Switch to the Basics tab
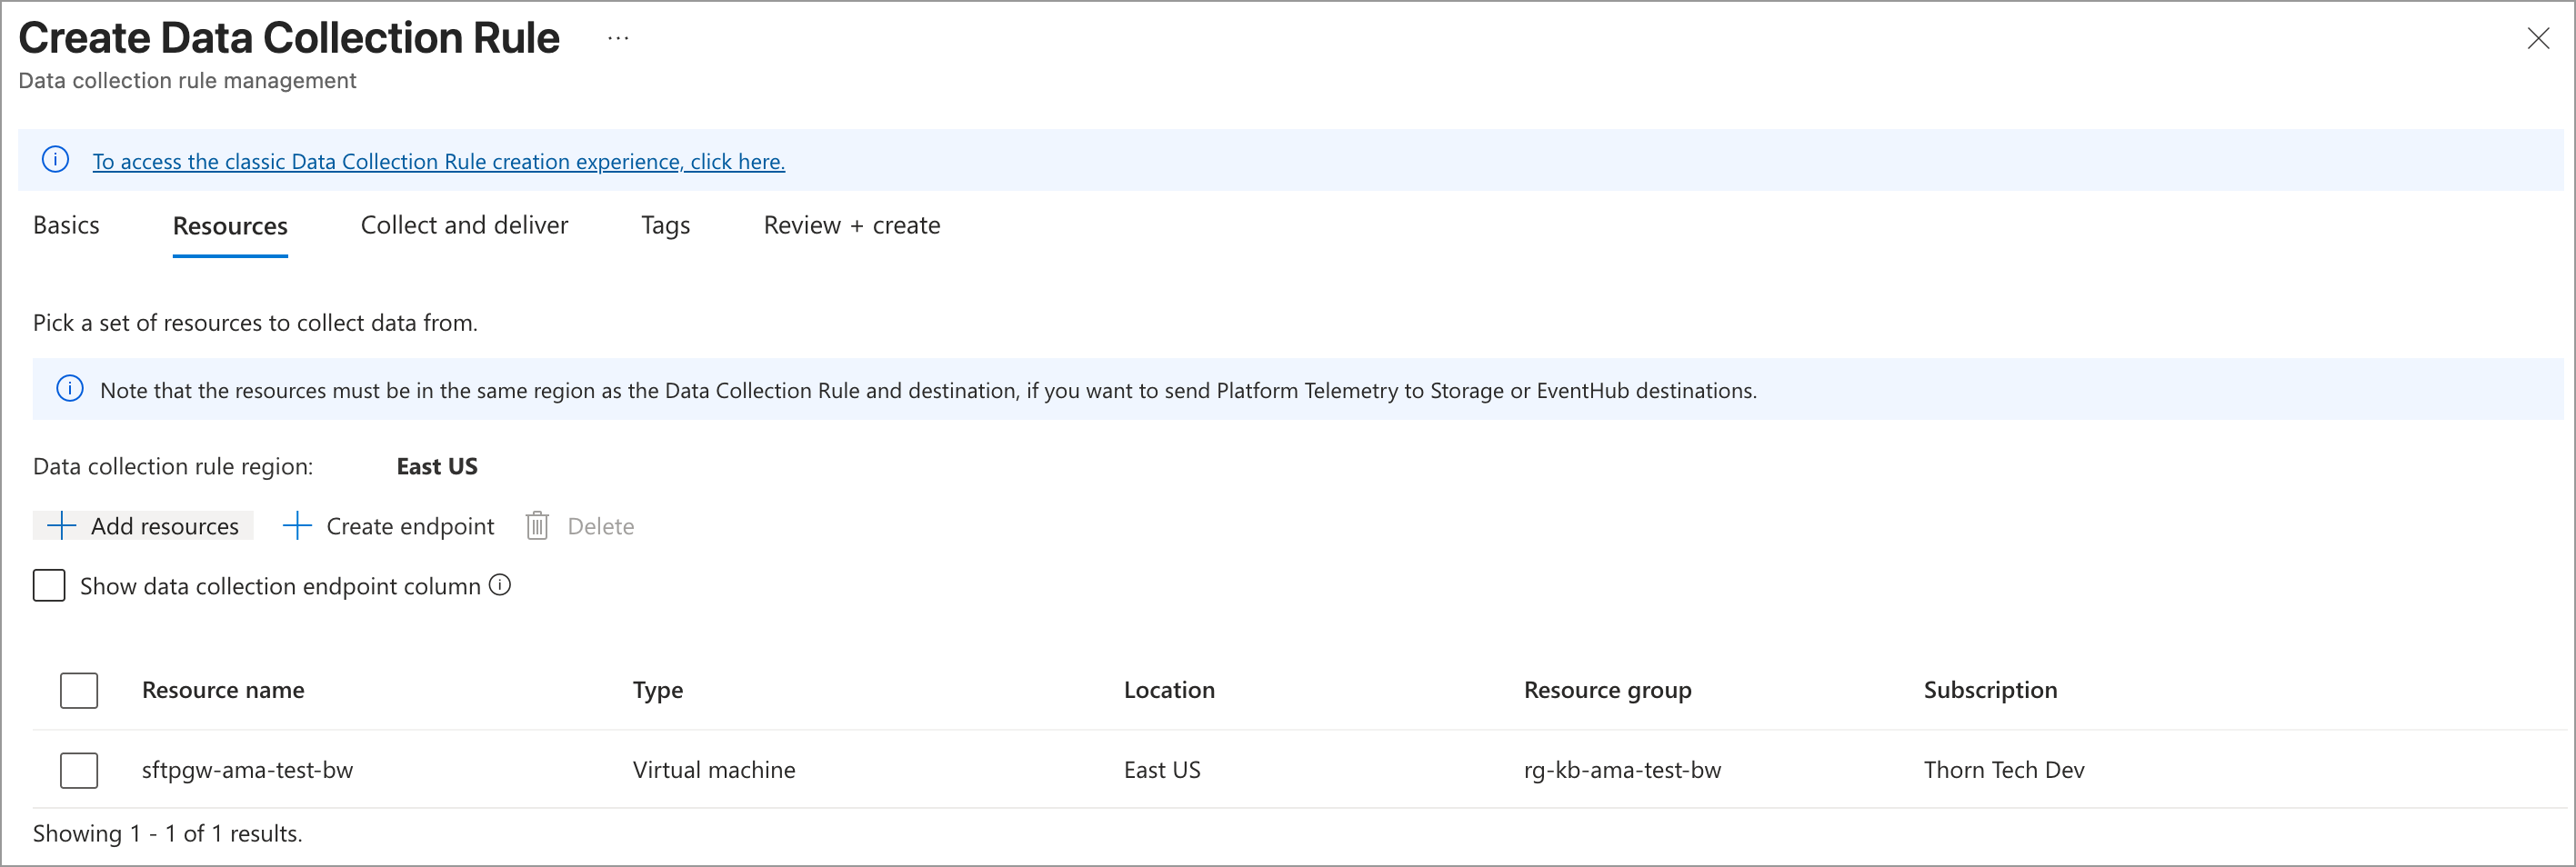 tap(66, 225)
